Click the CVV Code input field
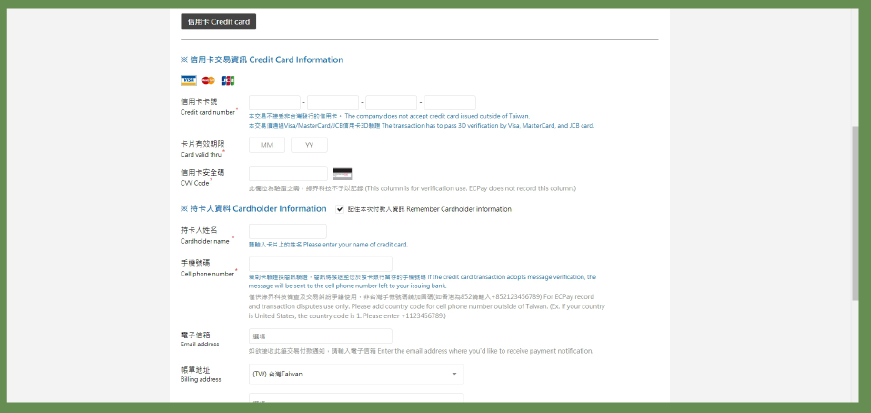The width and height of the screenshot is (871, 413). tap(288, 173)
